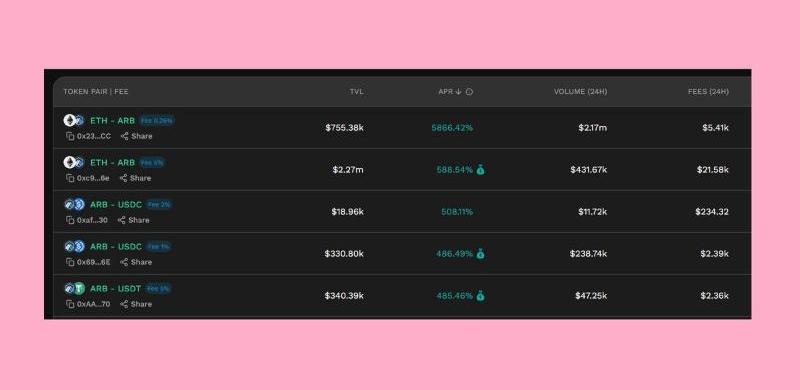The width and height of the screenshot is (800, 390).
Task: Click money bag icon beside 485.46% APR
Action: [x=480, y=296]
